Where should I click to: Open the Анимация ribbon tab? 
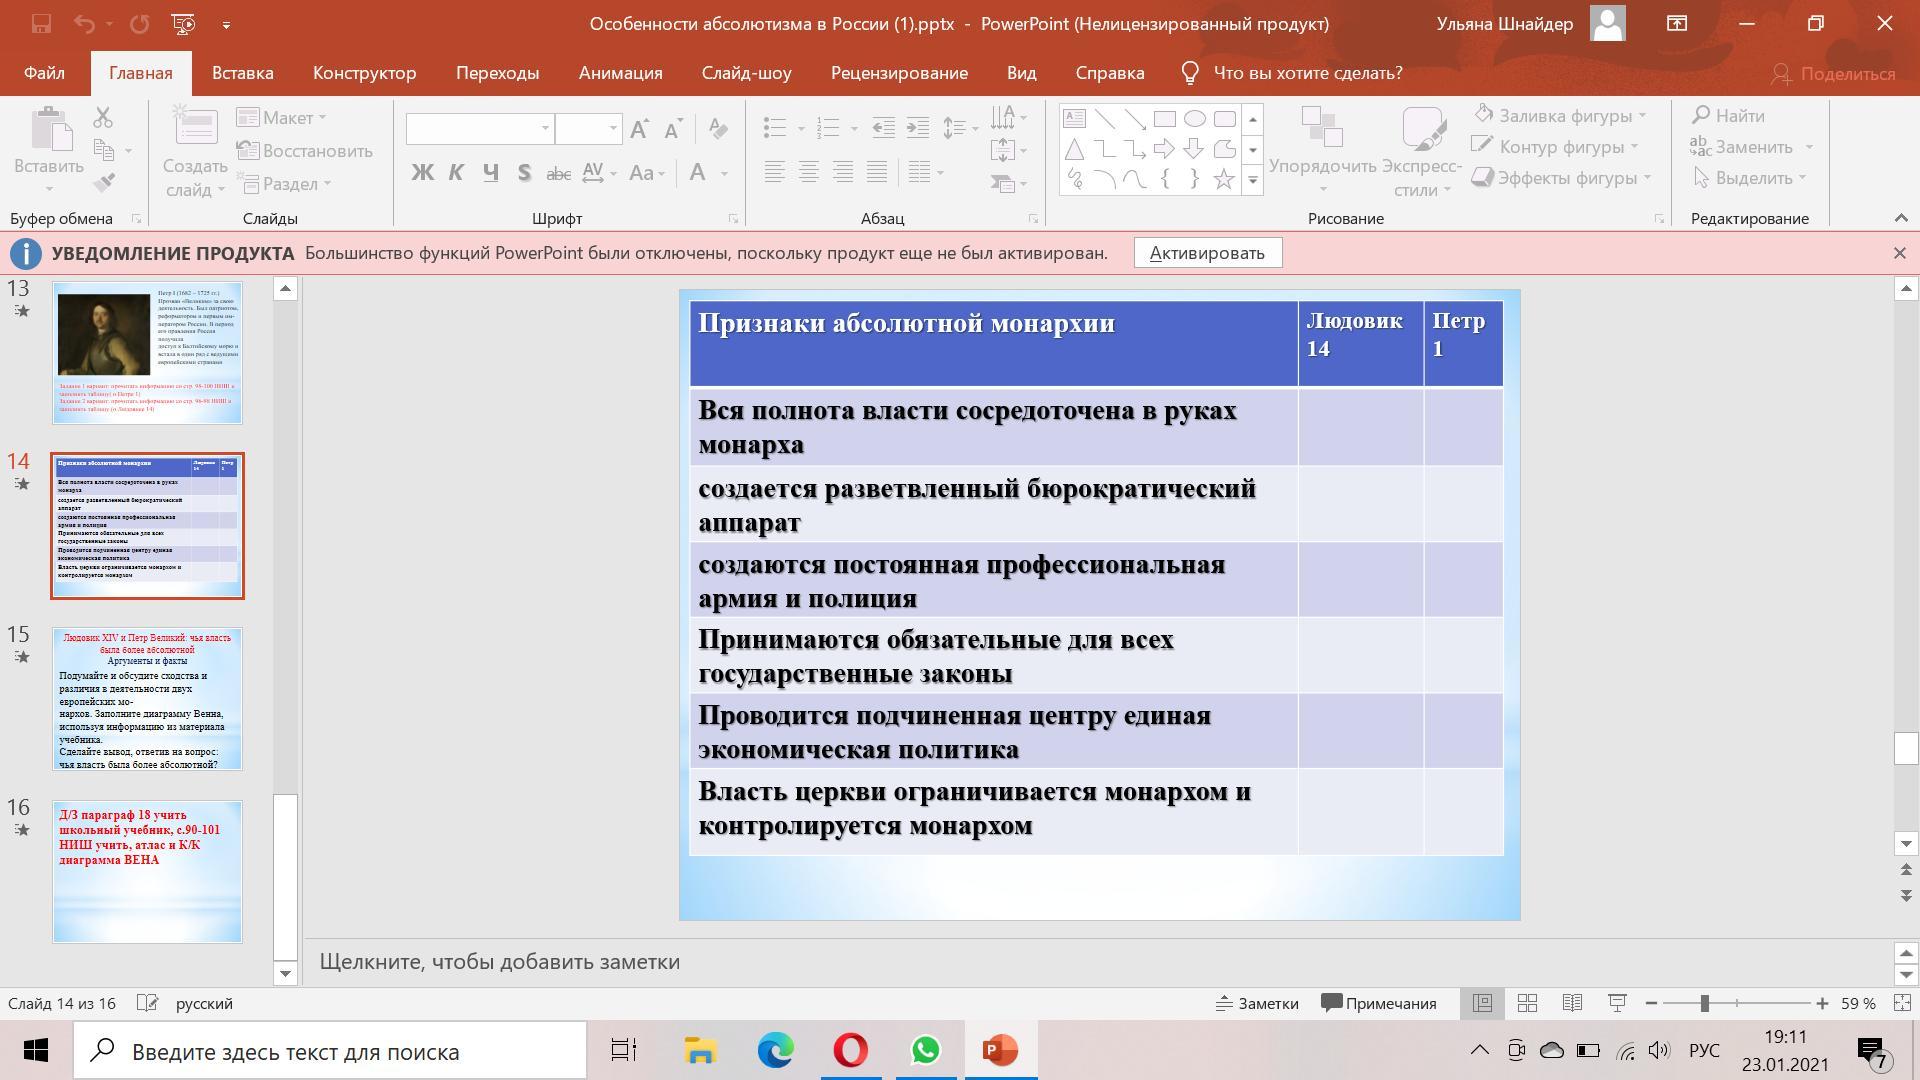620,73
